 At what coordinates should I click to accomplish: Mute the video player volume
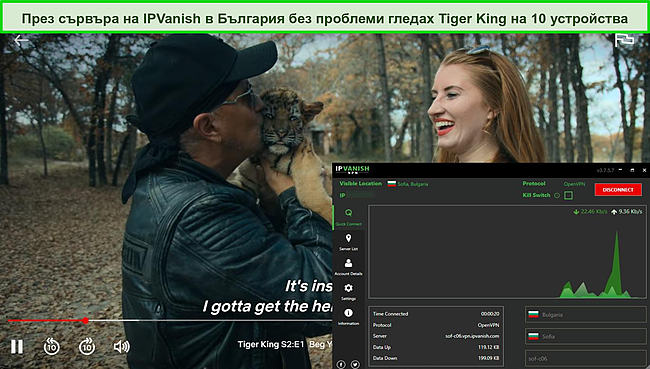click(121, 347)
